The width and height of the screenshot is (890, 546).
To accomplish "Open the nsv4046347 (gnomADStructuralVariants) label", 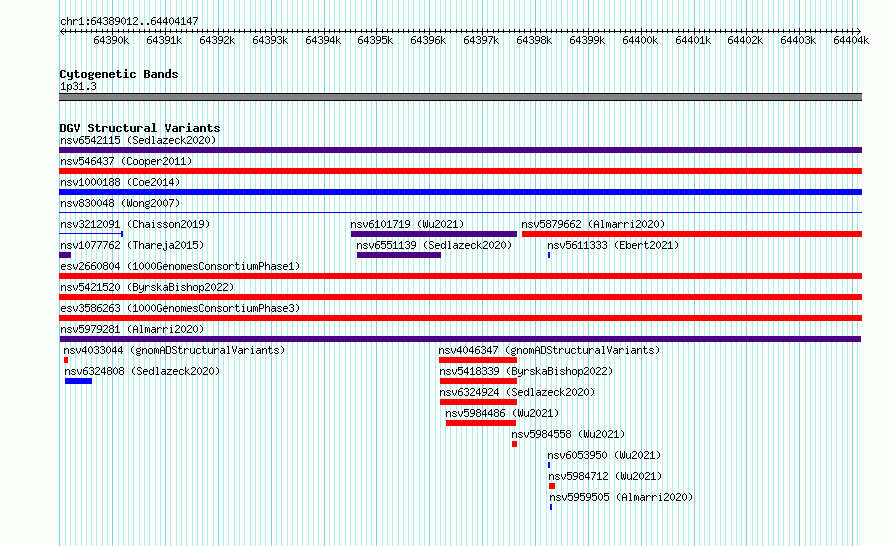I will [x=549, y=350].
